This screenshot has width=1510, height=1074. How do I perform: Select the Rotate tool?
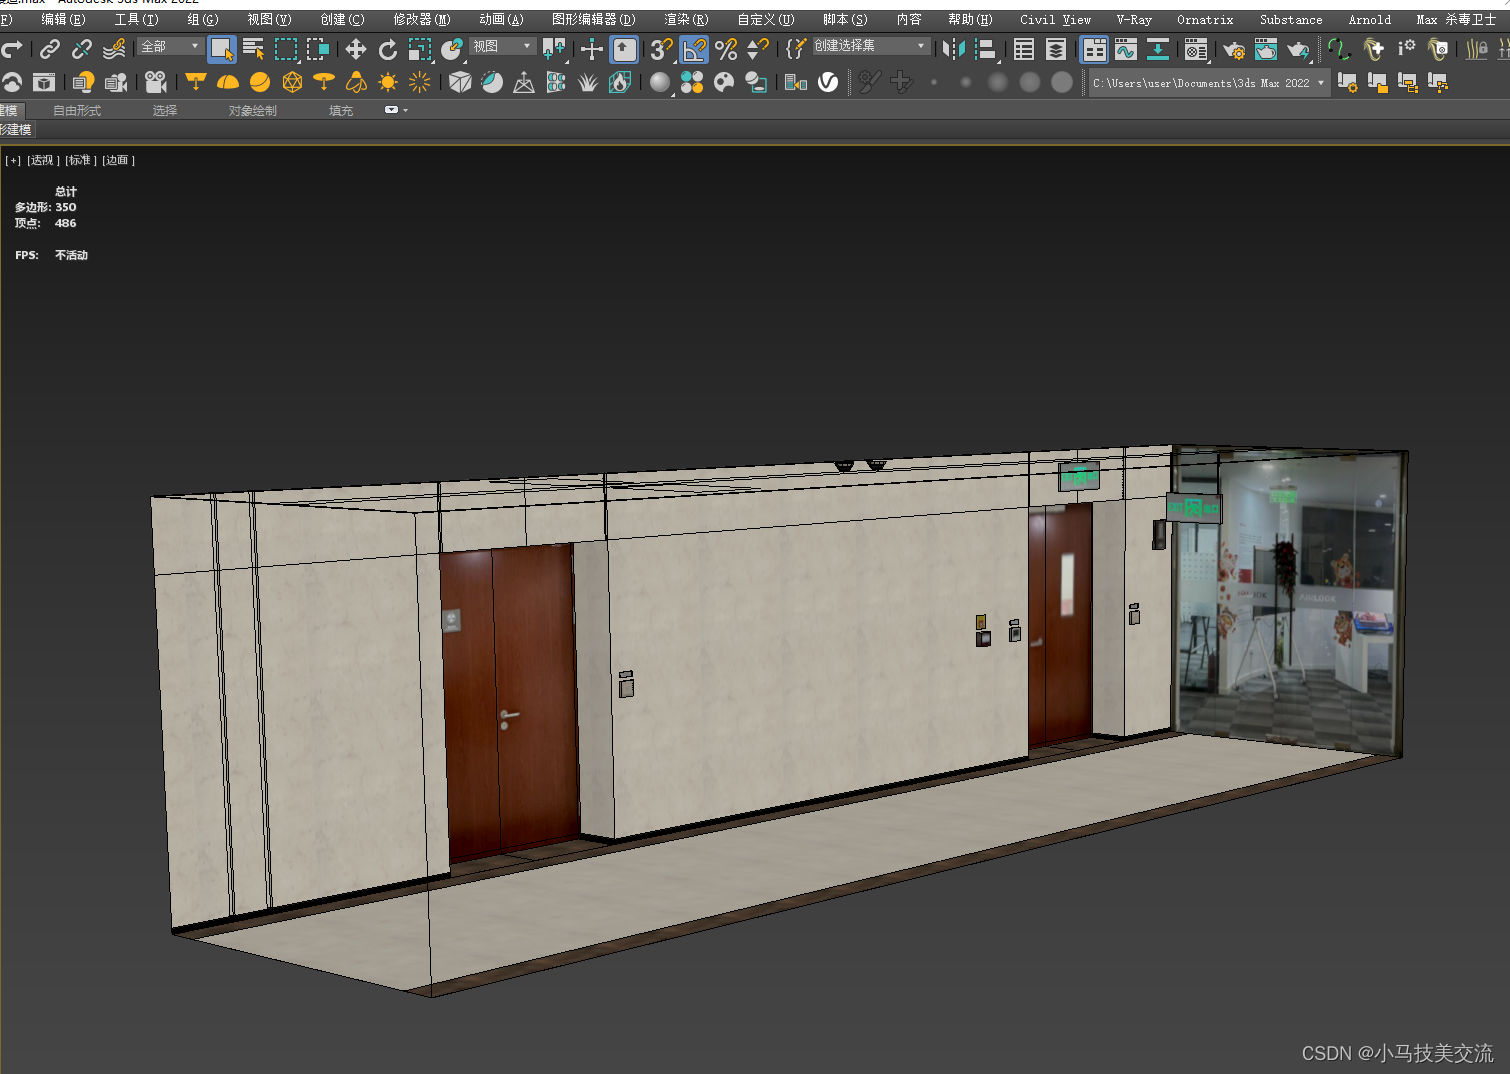tap(388, 48)
